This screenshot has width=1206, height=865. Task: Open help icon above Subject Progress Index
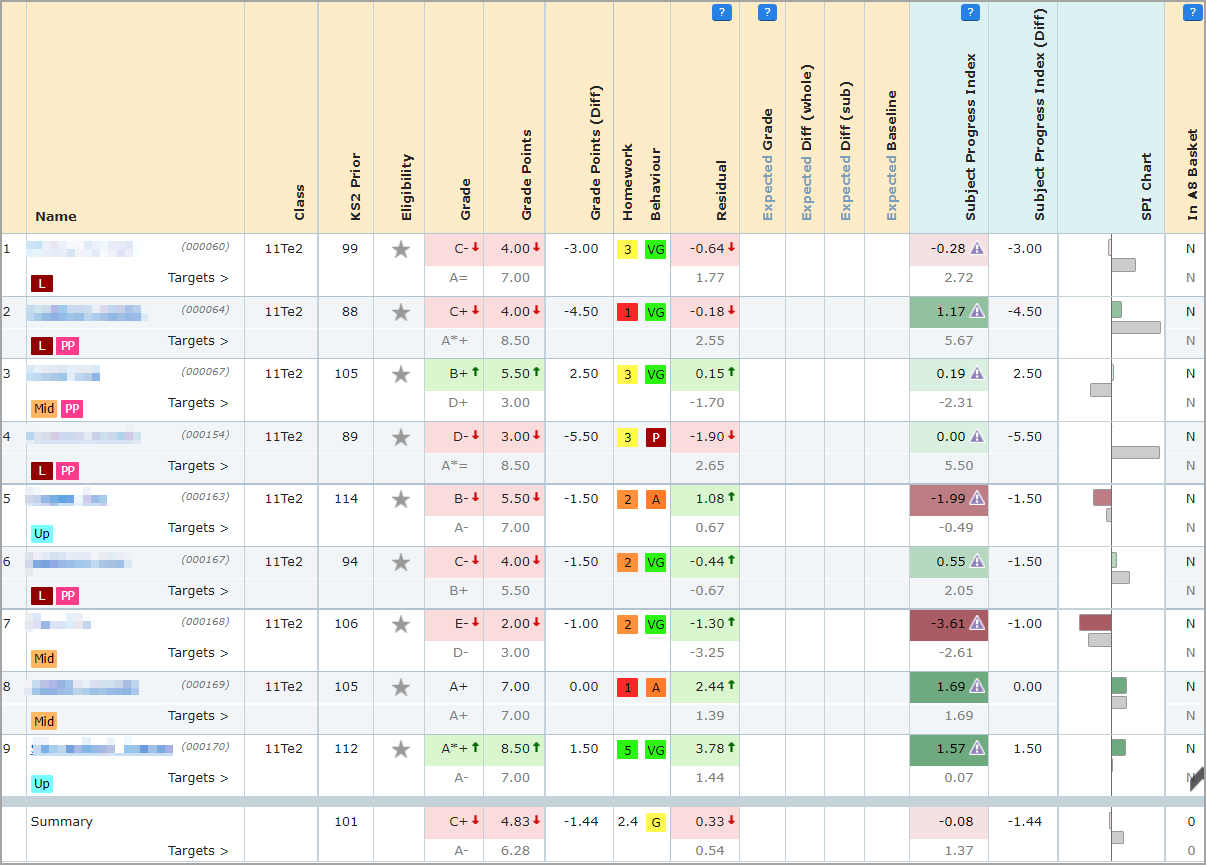pyautogui.click(x=970, y=13)
